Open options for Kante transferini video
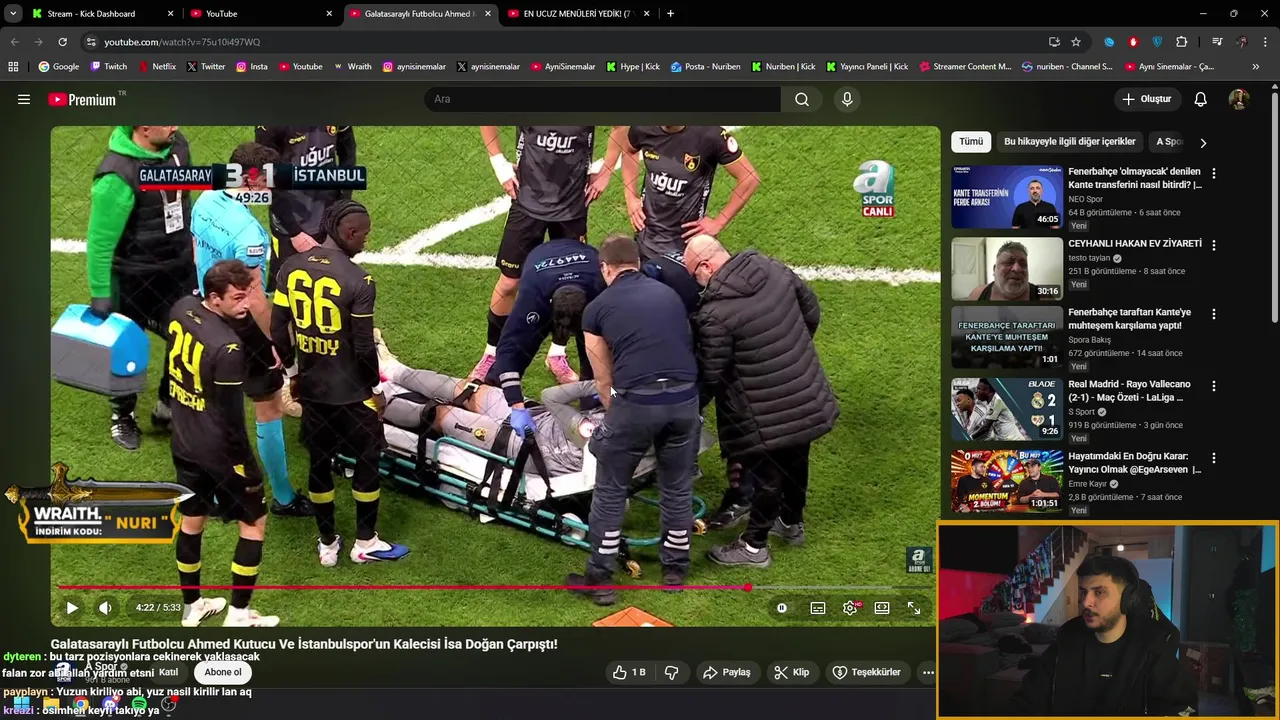The image size is (1280, 720). pos(1213,173)
